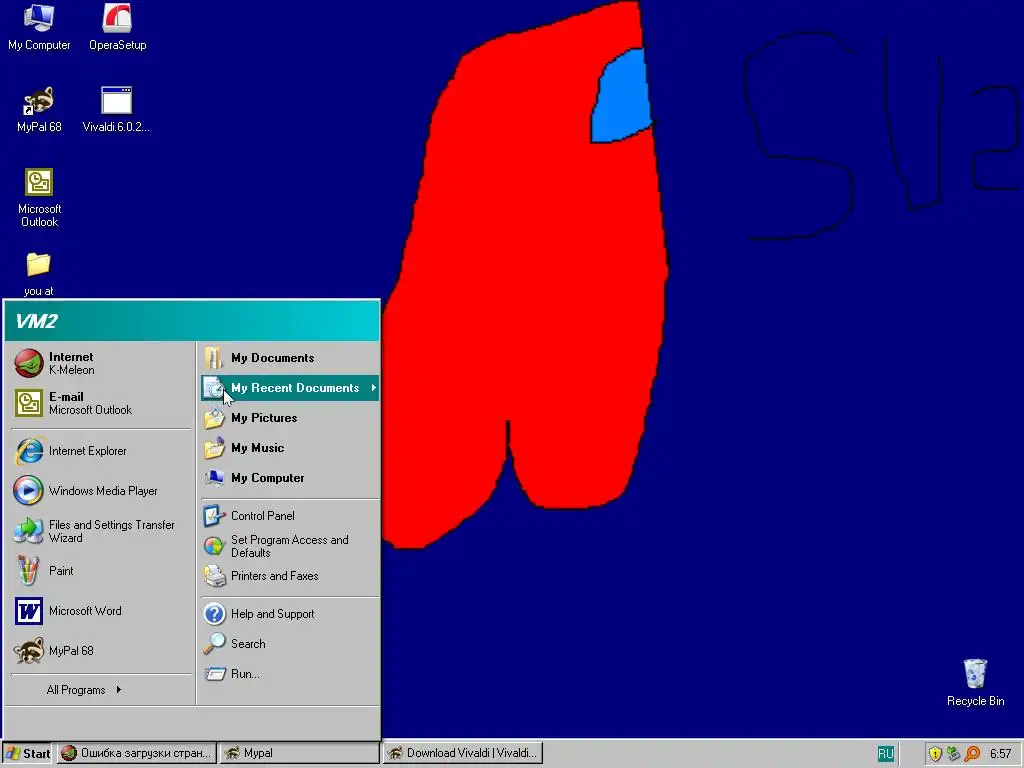Launch MyPal 68 from Start menu
The width and height of the screenshot is (1024, 768).
(x=101, y=650)
